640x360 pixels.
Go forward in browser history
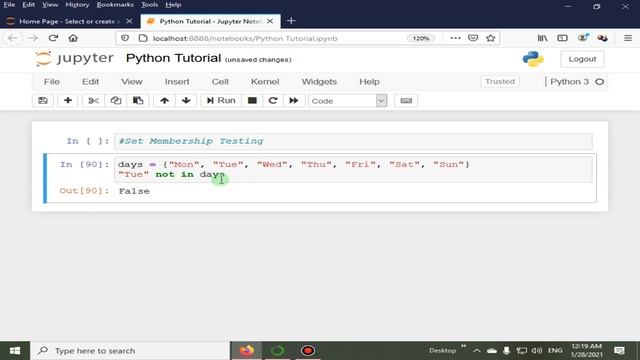33,38
